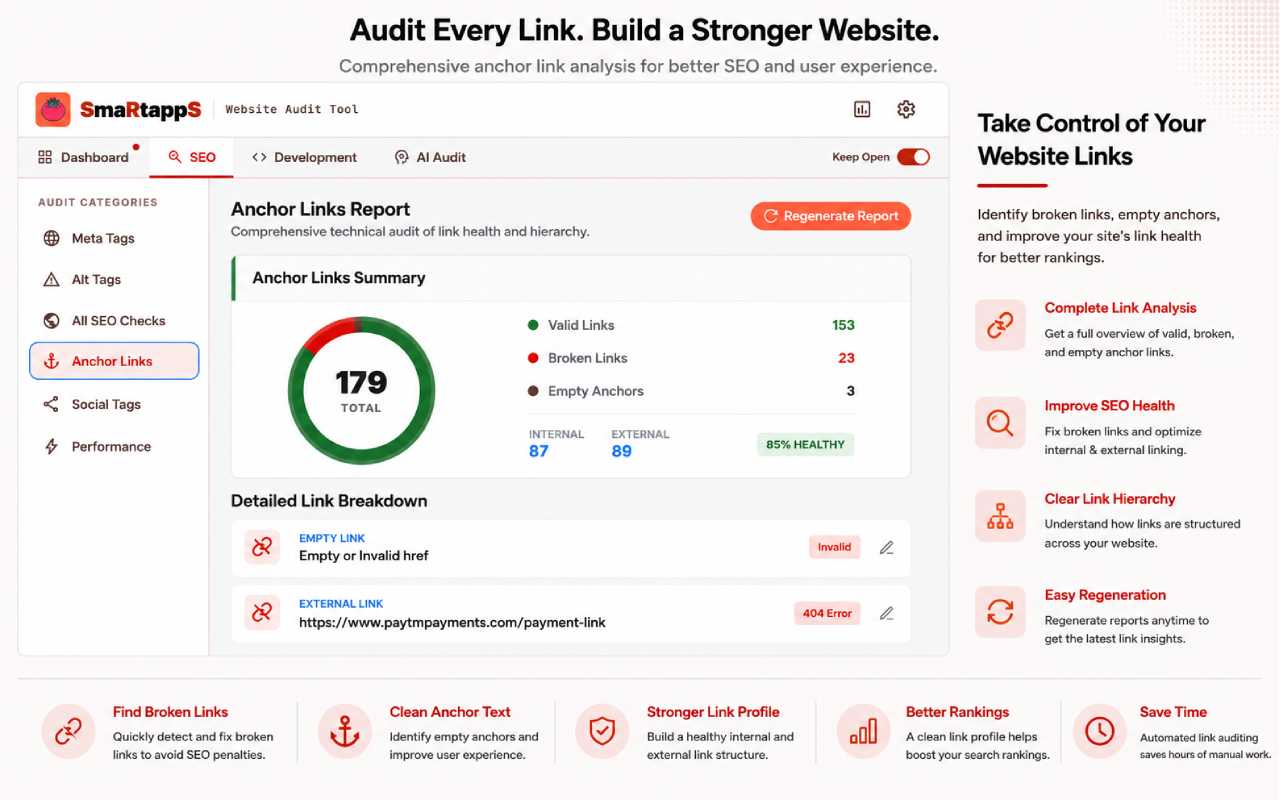
Task: Click the Save Time heading
Action: click(1173, 712)
